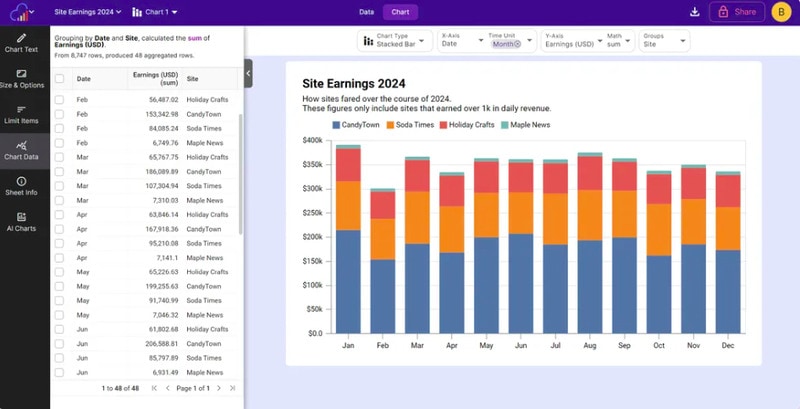Check the first Feb Holiday Crafts row

point(60,100)
